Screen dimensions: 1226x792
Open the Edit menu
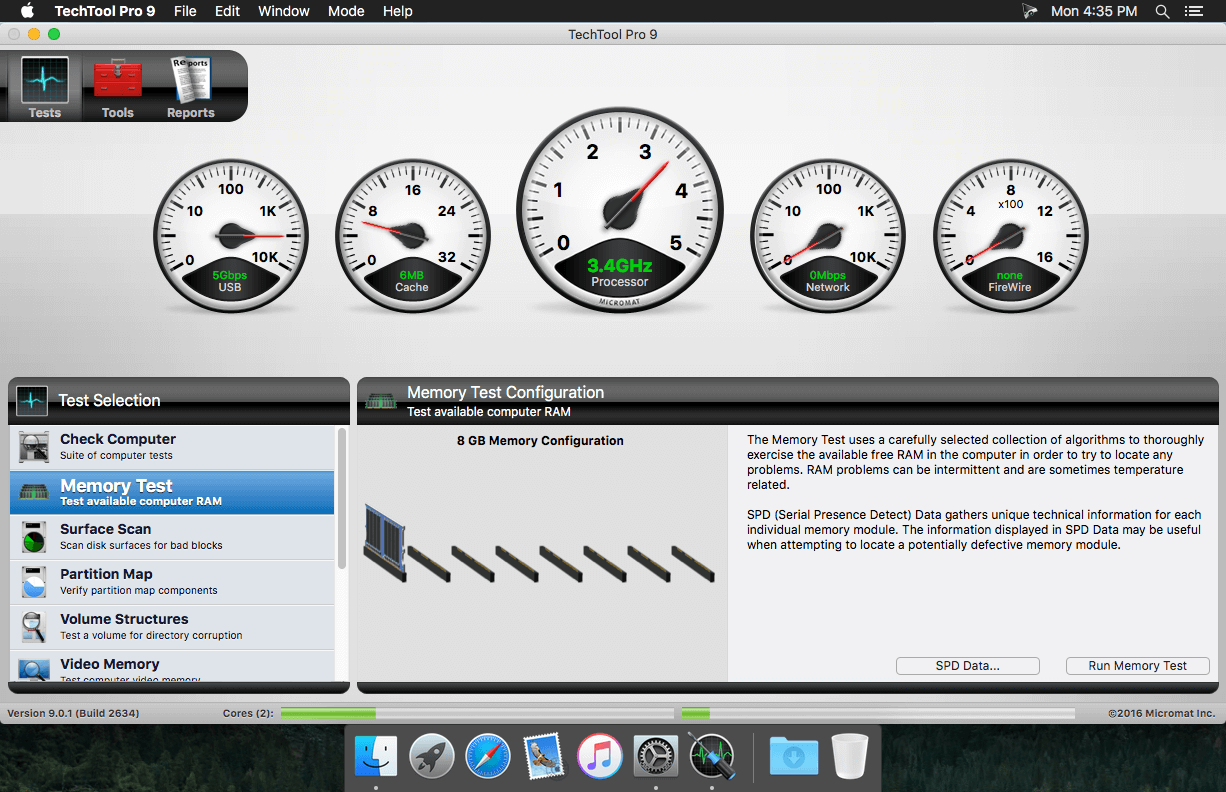pos(228,11)
